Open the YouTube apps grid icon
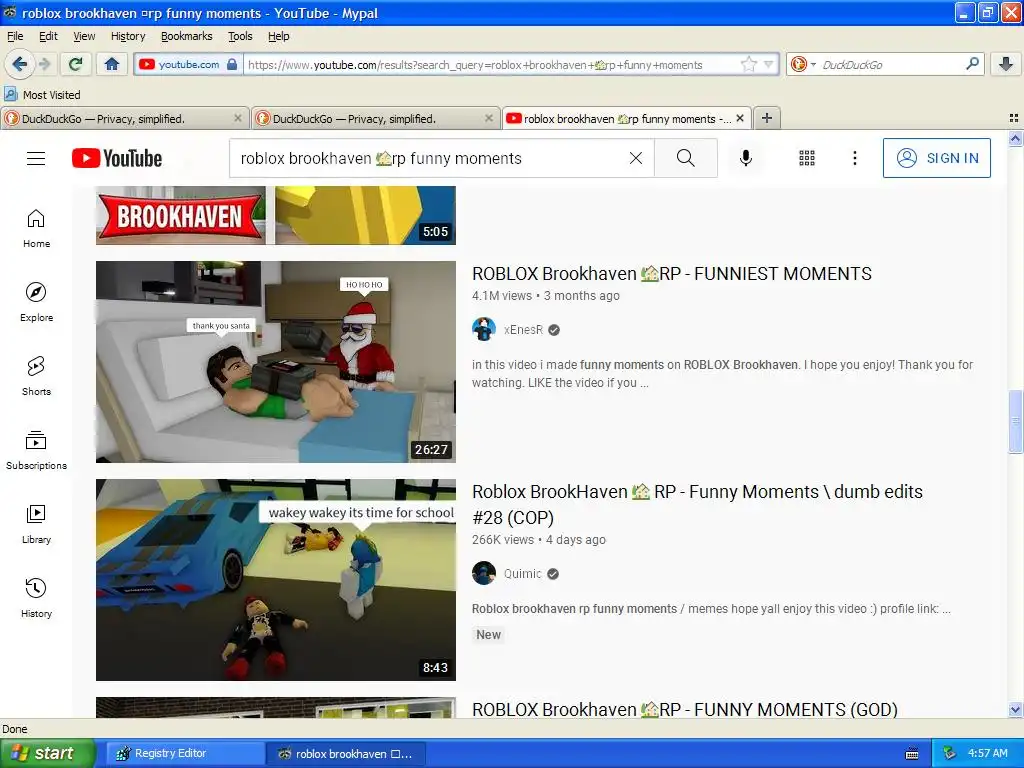 click(807, 158)
